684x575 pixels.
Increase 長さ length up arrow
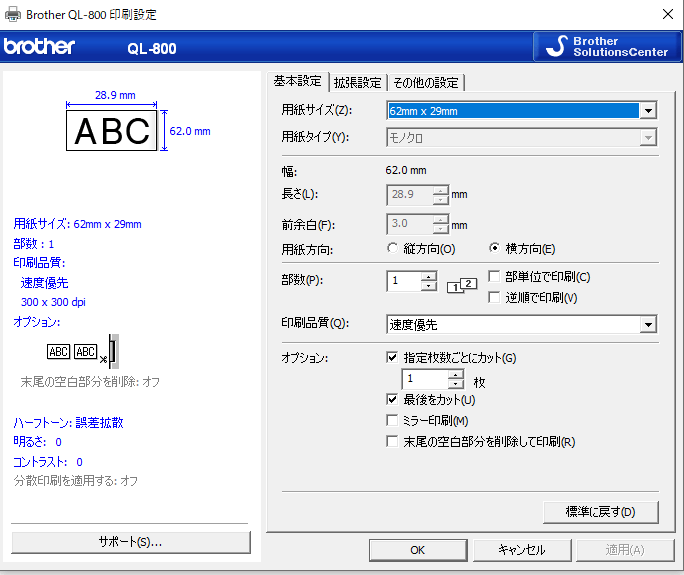click(441, 190)
